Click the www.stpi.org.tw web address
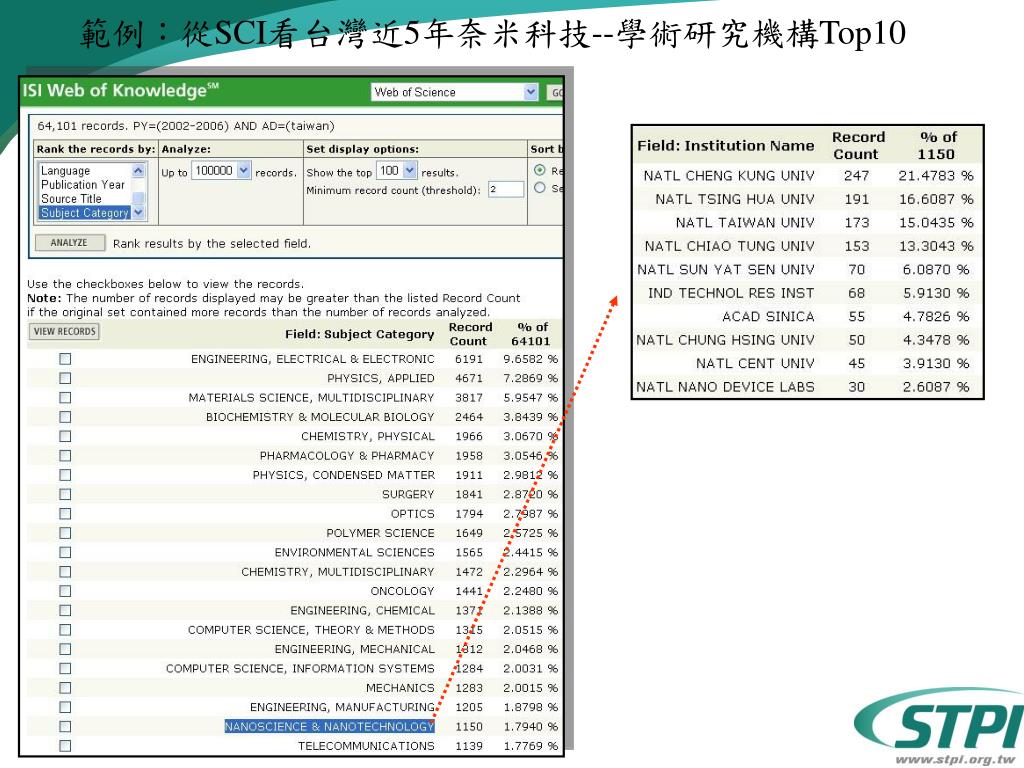The height and width of the screenshot is (768, 1024). pyautogui.click(x=956, y=760)
